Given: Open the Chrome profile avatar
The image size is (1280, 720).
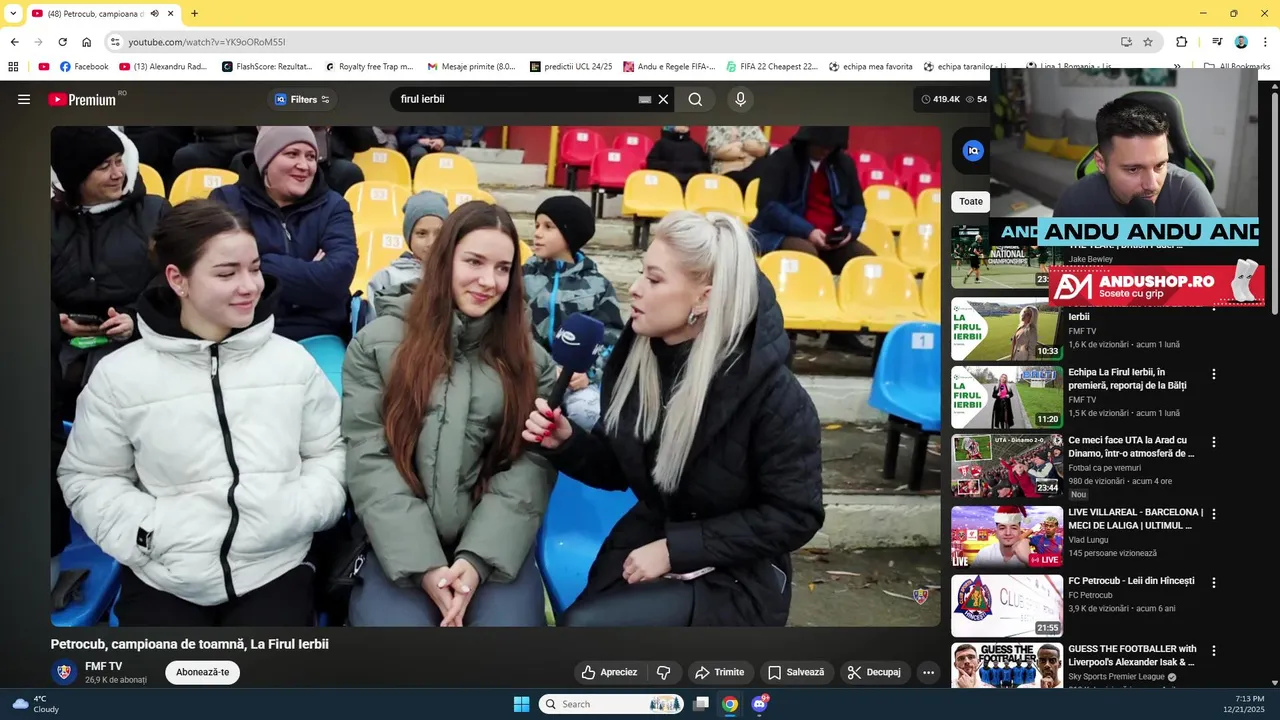Looking at the screenshot, I should click(x=1241, y=42).
